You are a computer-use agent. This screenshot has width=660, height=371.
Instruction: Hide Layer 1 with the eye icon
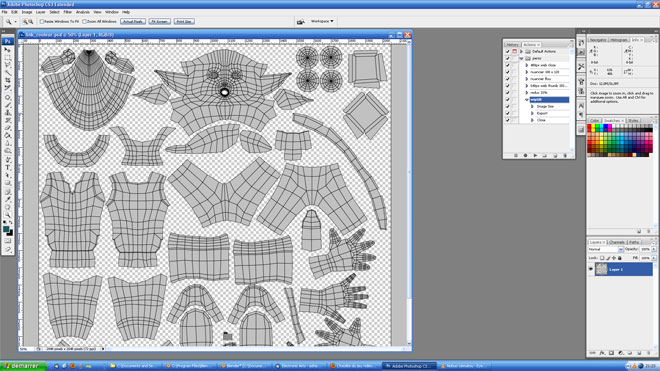click(x=591, y=269)
